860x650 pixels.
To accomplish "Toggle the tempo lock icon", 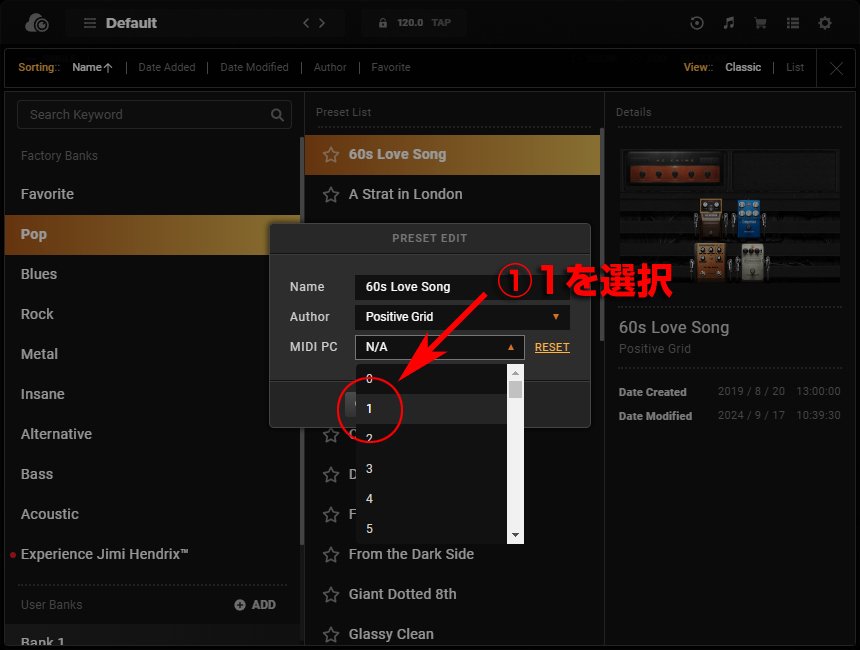I will pyautogui.click(x=383, y=23).
